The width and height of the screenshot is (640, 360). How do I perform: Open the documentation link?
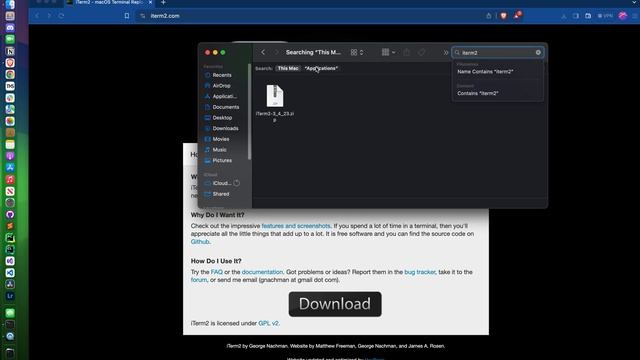coord(262,272)
